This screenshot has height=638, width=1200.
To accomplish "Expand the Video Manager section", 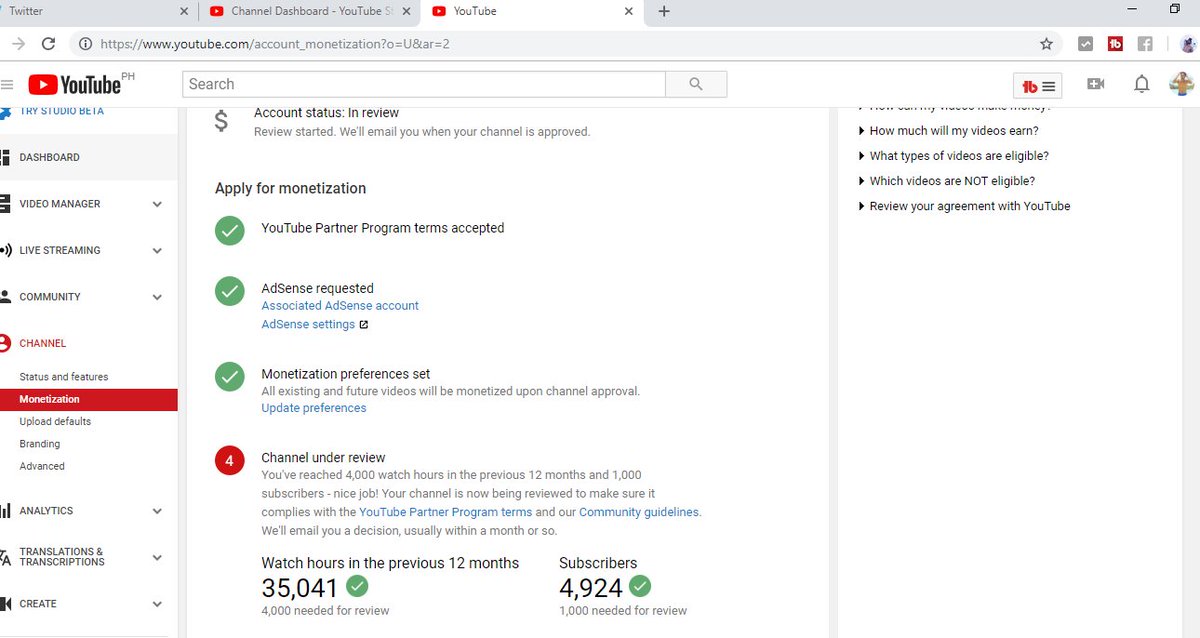I will point(157,204).
